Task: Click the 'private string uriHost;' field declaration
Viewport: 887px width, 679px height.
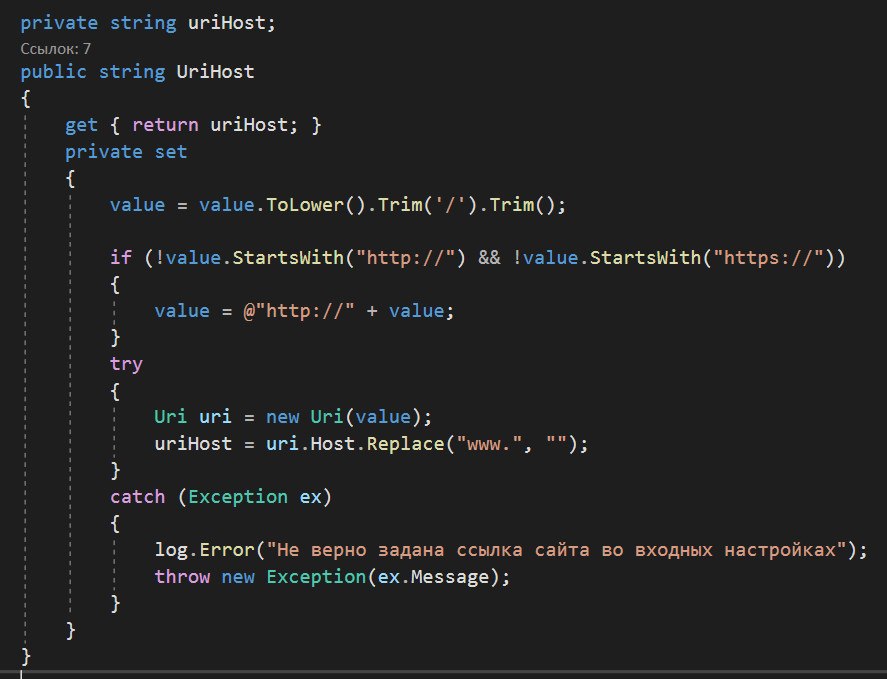Action: pos(148,23)
